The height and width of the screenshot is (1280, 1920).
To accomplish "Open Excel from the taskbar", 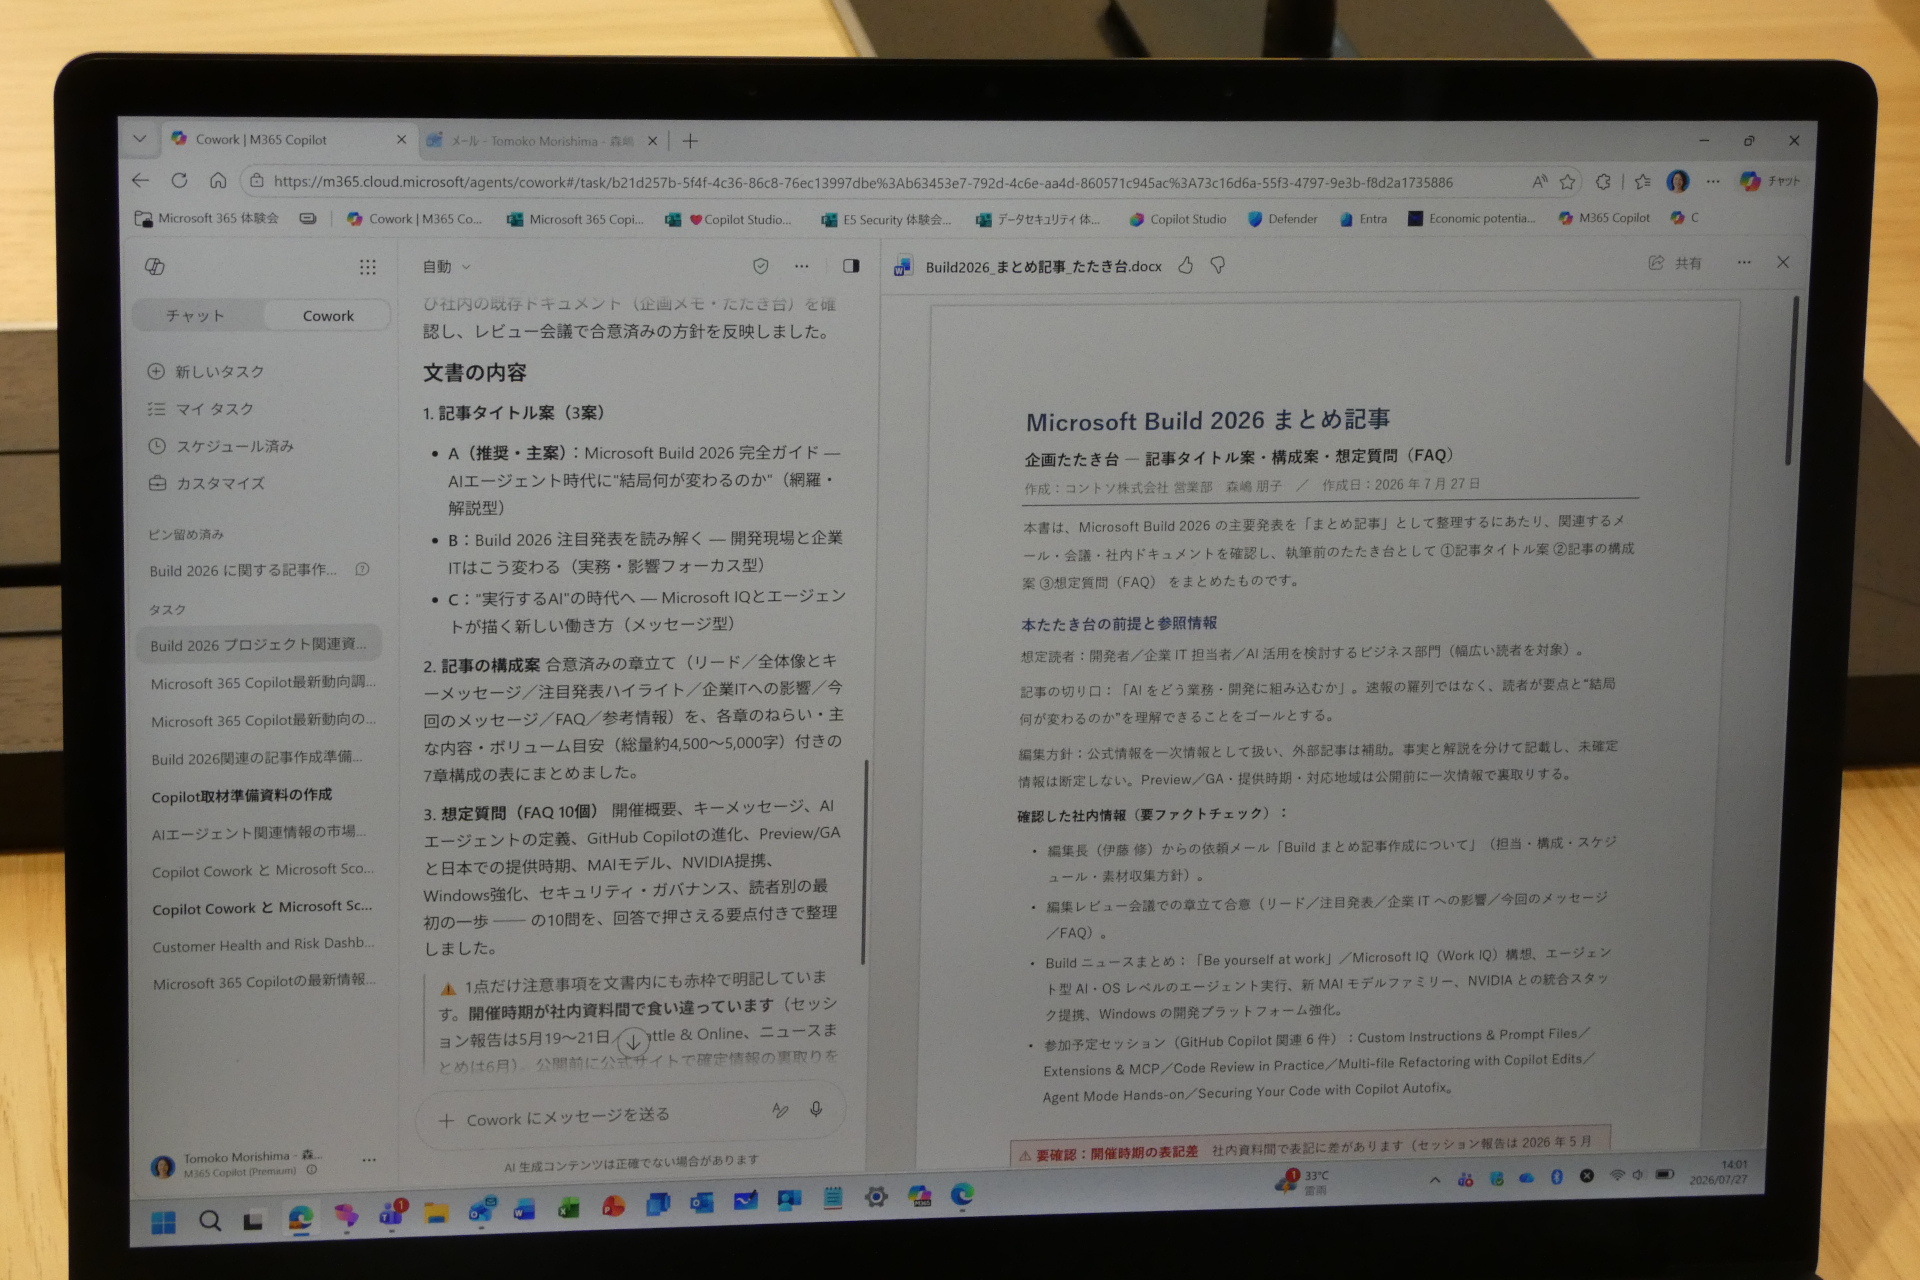I will click(x=568, y=1207).
